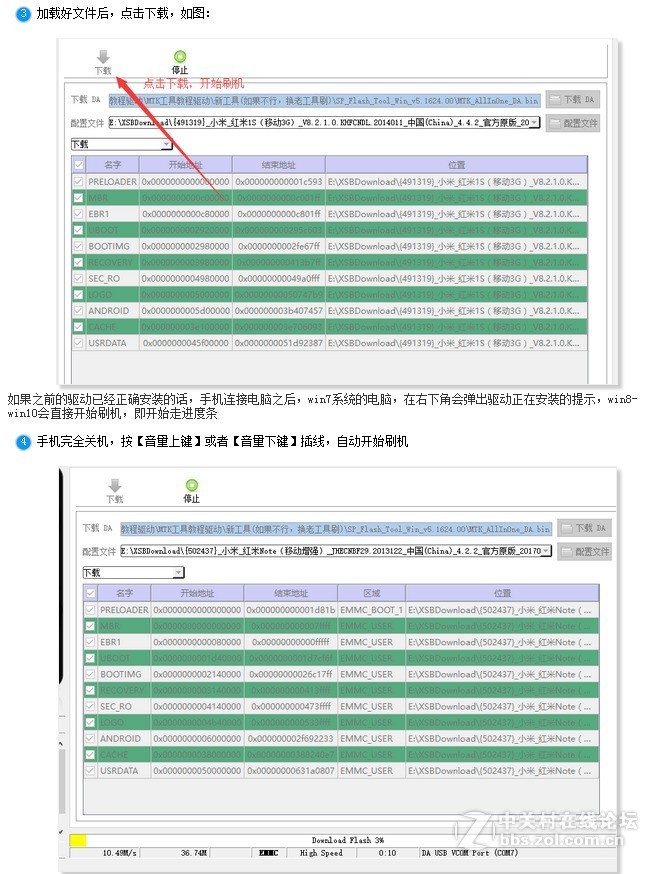The width and height of the screenshot is (661, 874).
Task: Click the 下载 DA folder button in the 红米1S screenshot
Action: pyautogui.click(x=572, y=100)
